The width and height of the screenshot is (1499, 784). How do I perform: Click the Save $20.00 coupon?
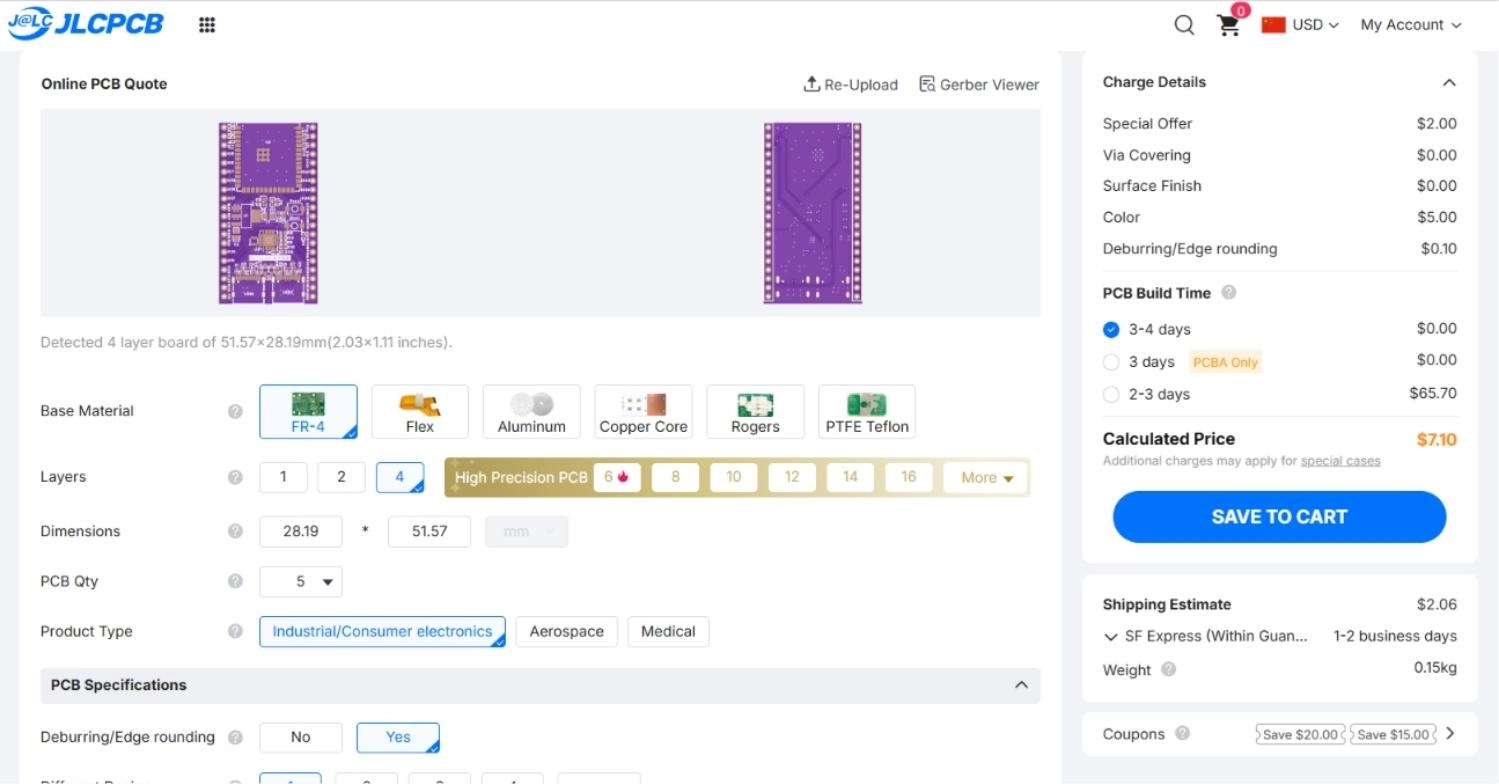click(1300, 734)
